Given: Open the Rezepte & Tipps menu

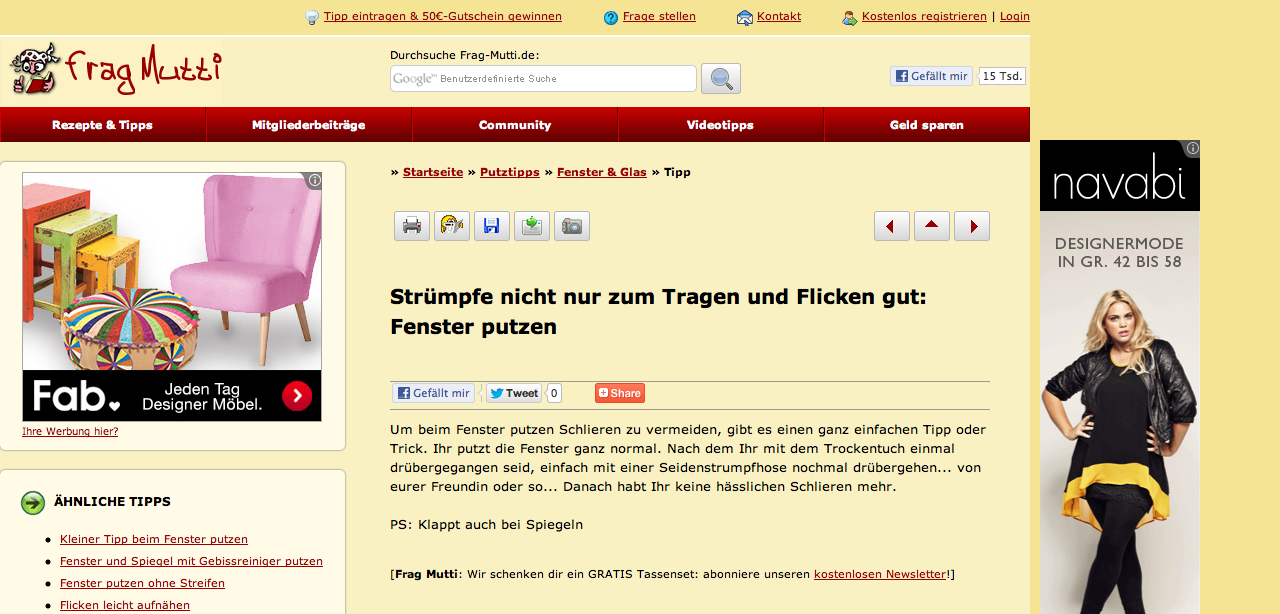Looking at the screenshot, I should pos(103,125).
